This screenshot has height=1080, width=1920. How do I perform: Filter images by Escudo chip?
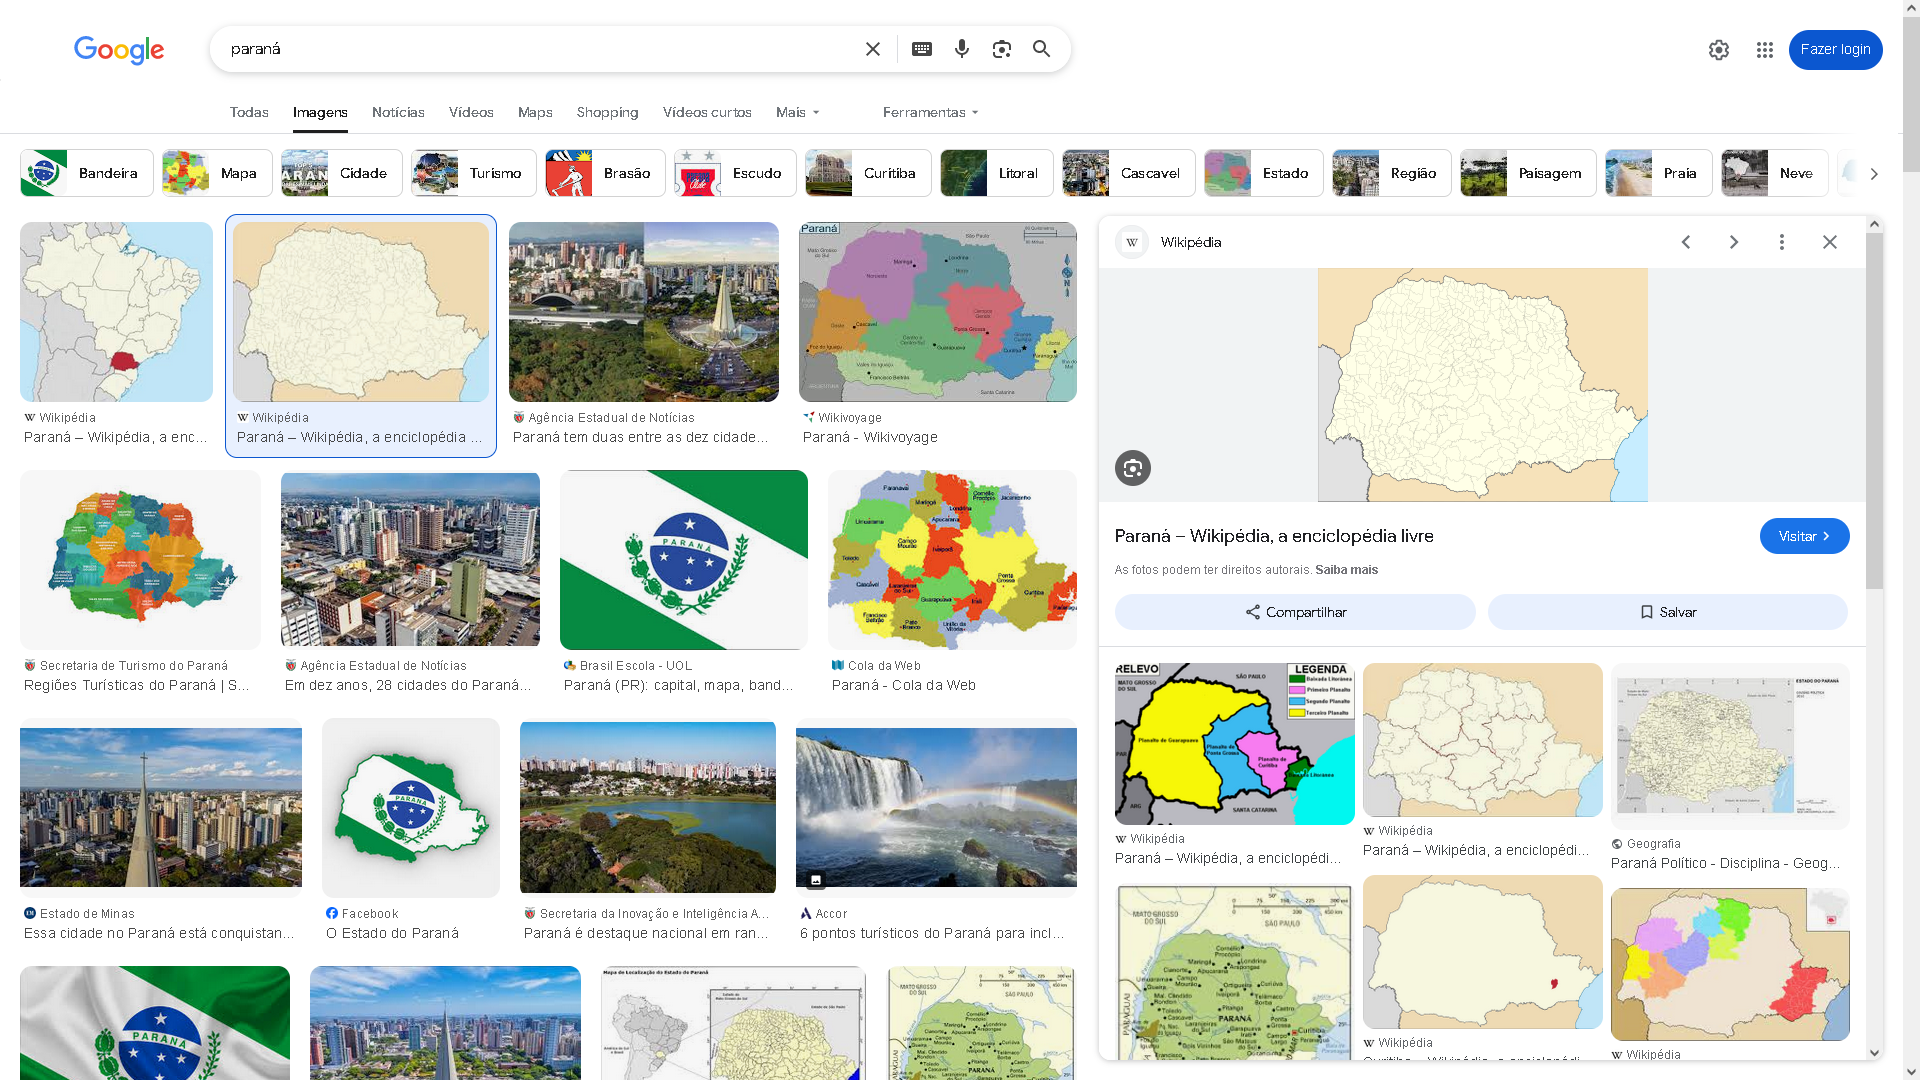[735, 173]
